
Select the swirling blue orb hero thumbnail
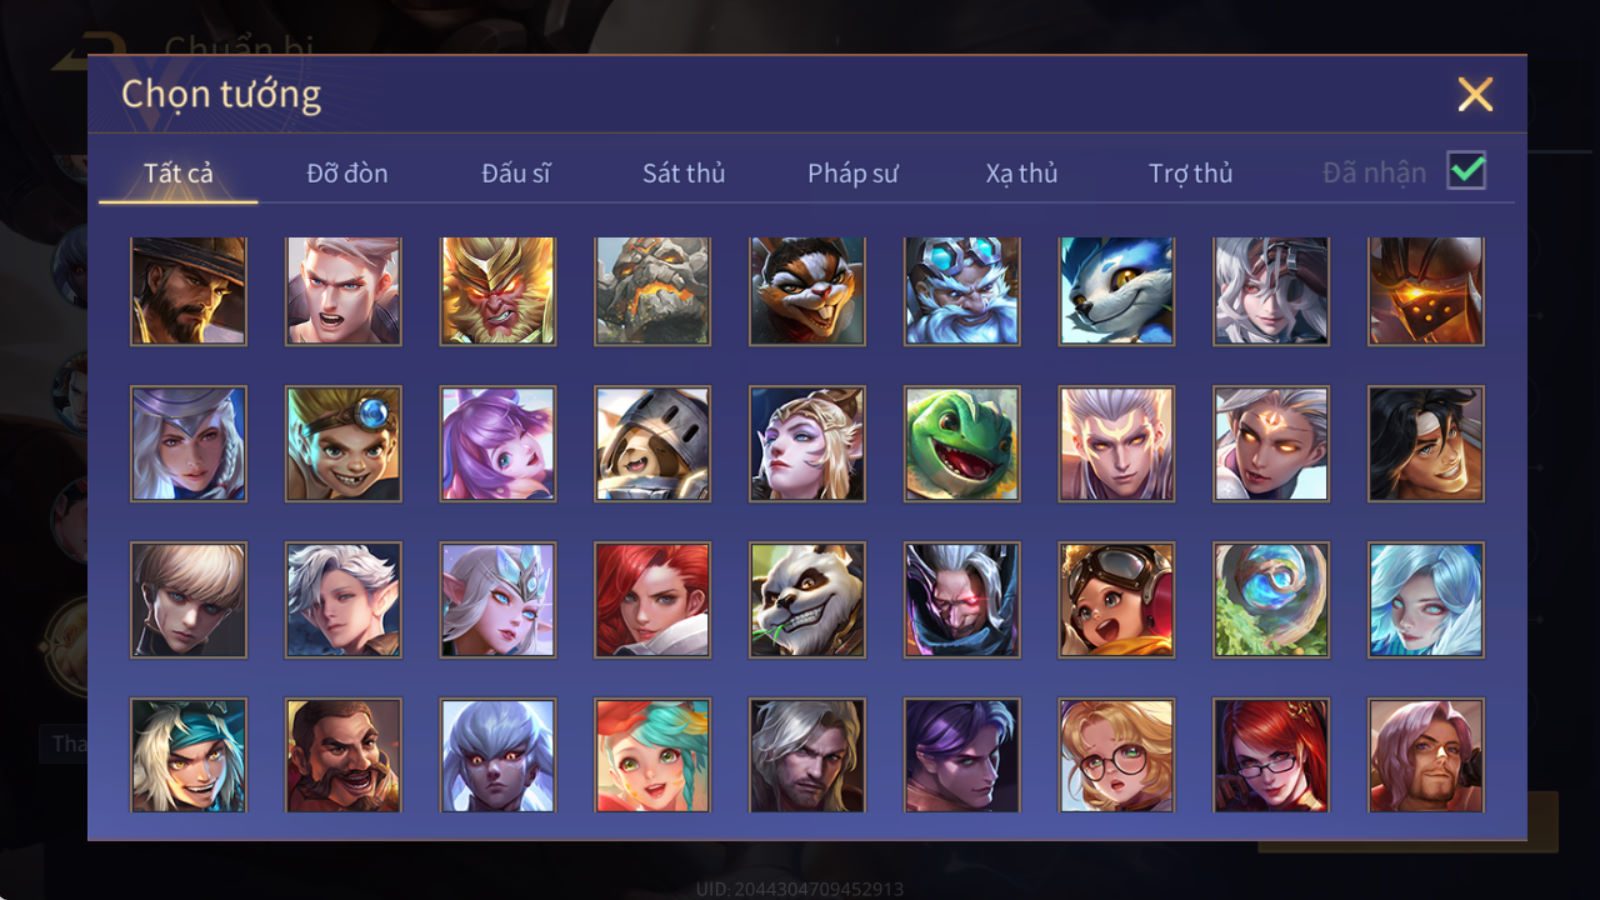1271,600
